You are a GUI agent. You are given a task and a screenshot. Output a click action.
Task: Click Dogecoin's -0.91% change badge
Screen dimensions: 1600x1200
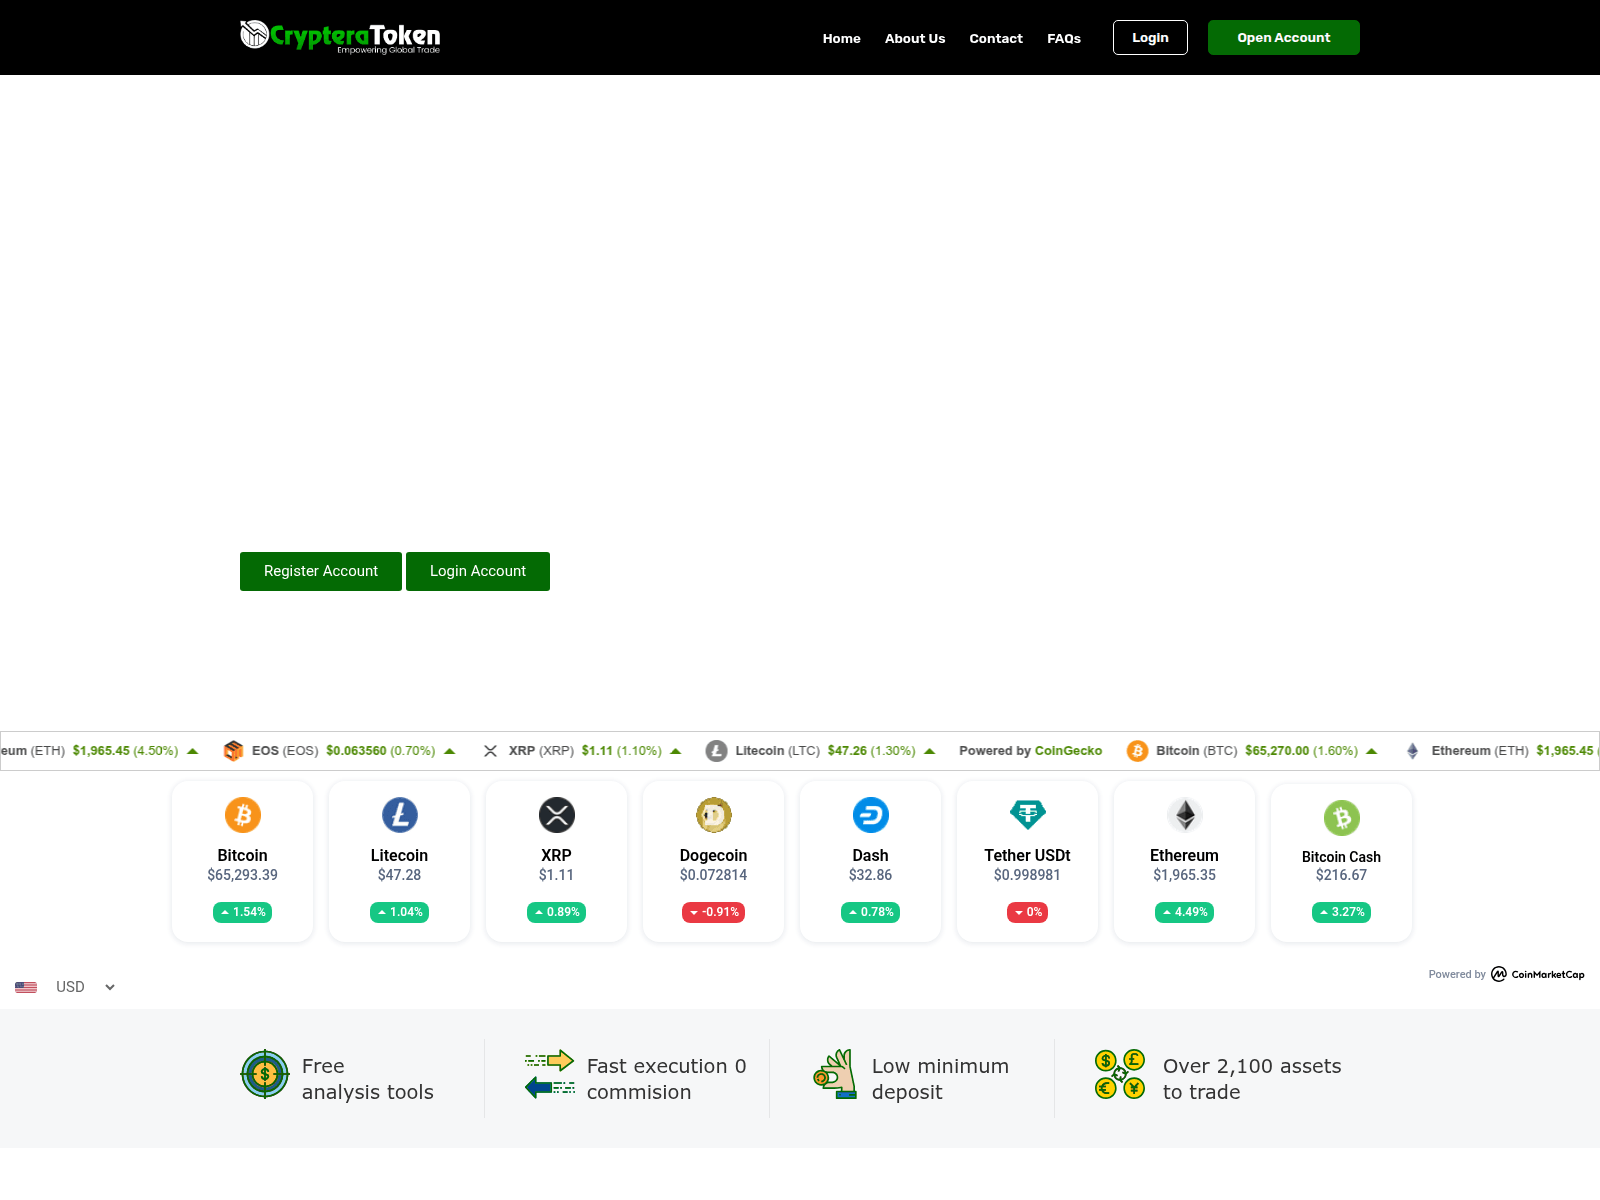pos(714,912)
